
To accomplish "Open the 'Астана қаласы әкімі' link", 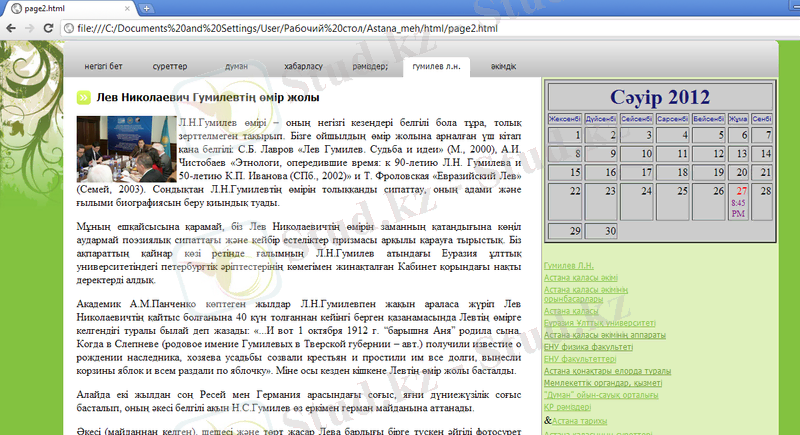I will pos(581,277).
